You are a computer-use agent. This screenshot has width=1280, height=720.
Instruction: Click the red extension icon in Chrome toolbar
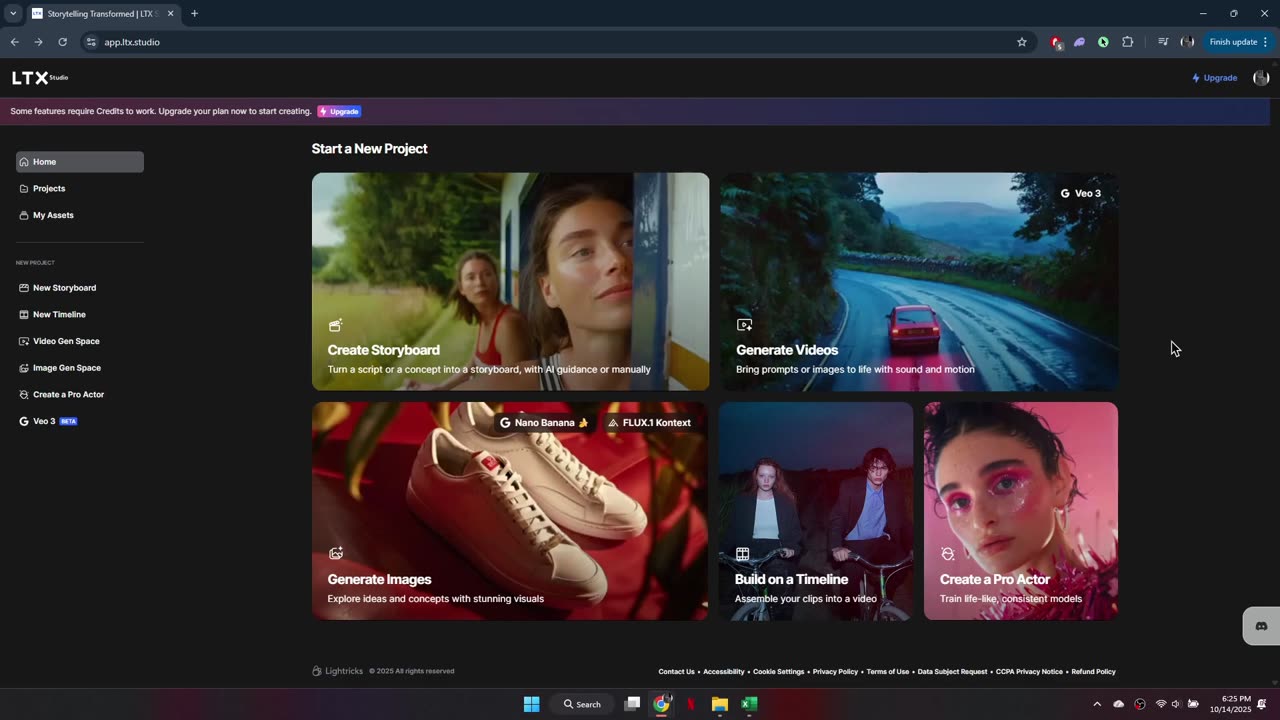[x=1056, y=42]
